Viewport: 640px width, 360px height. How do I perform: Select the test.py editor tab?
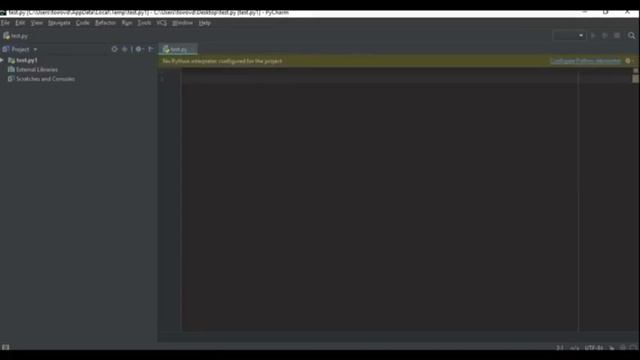click(178, 49)
